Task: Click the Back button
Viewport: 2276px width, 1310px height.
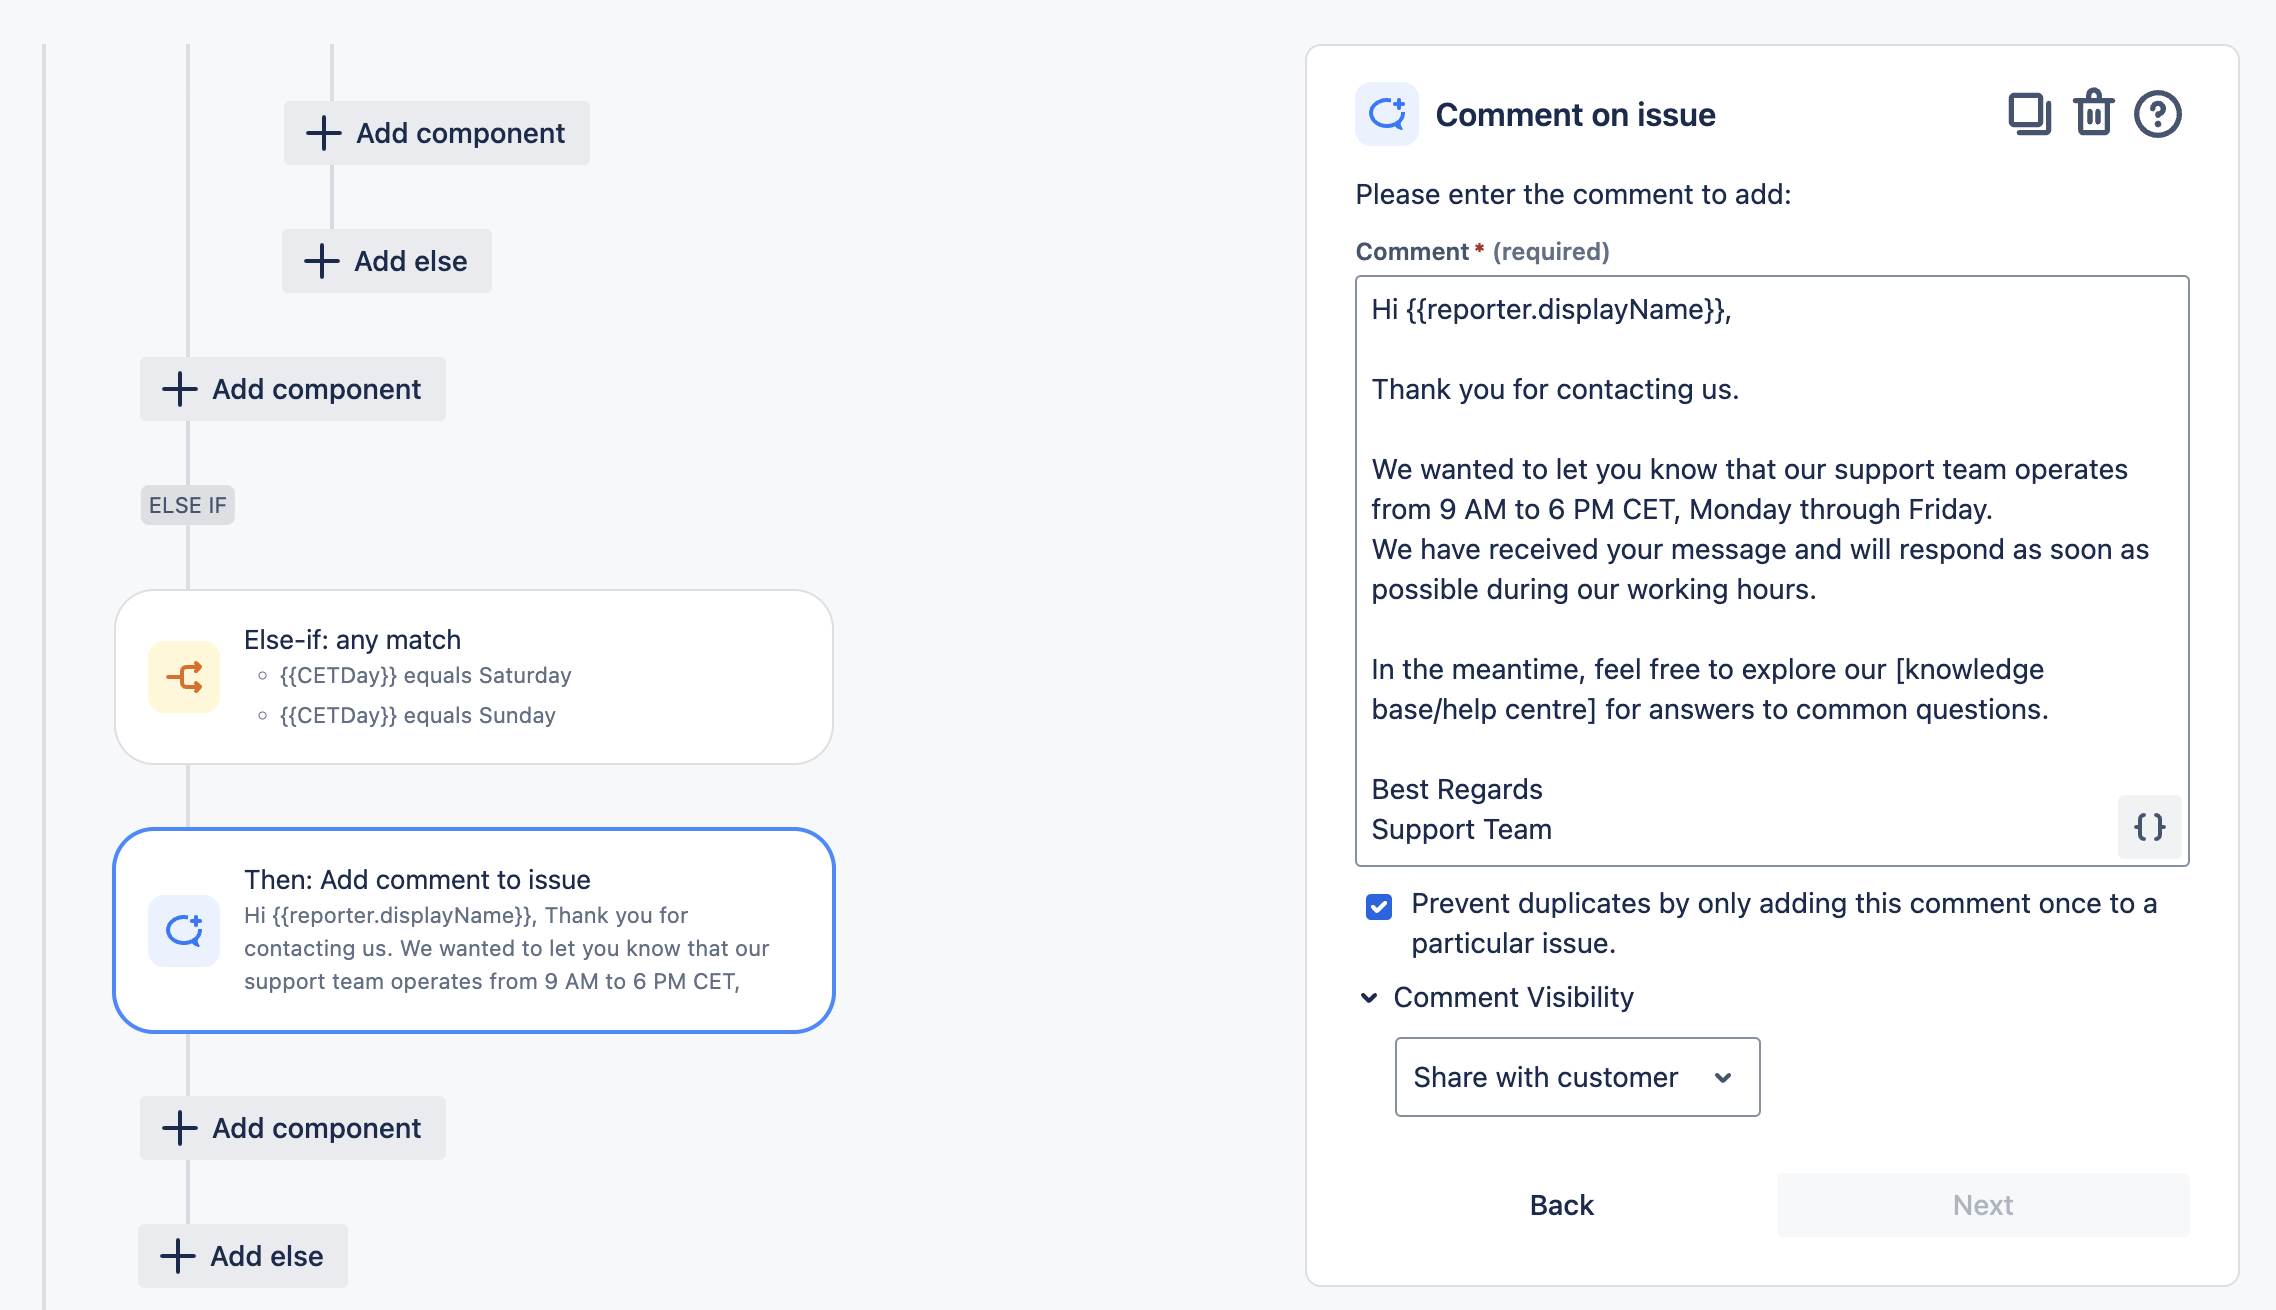Action: tap(1561, 1205)
